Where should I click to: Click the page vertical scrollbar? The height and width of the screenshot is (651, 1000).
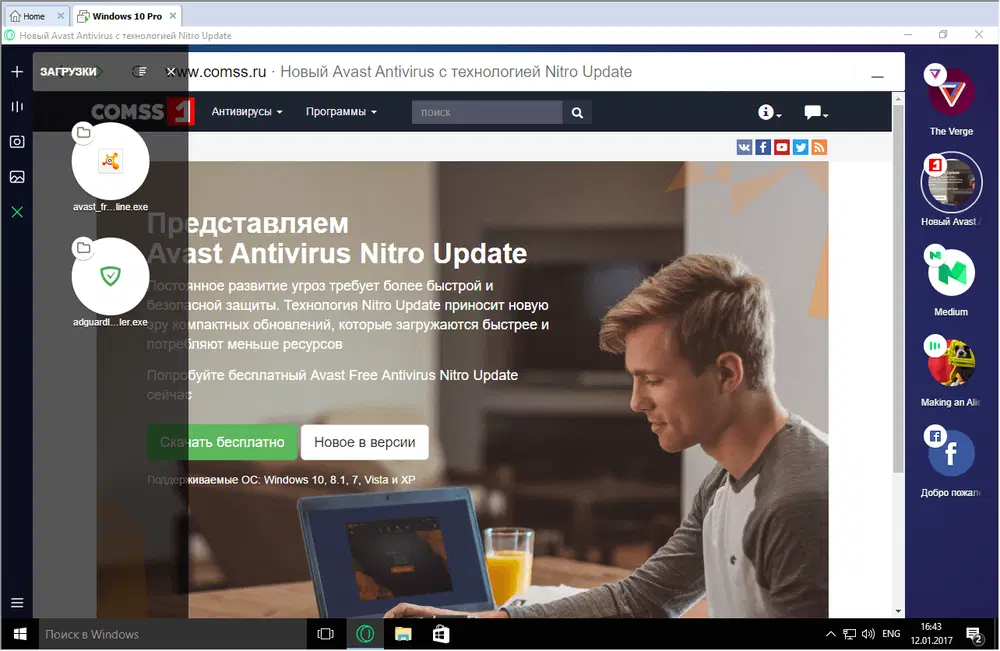(x=898, y=287)
